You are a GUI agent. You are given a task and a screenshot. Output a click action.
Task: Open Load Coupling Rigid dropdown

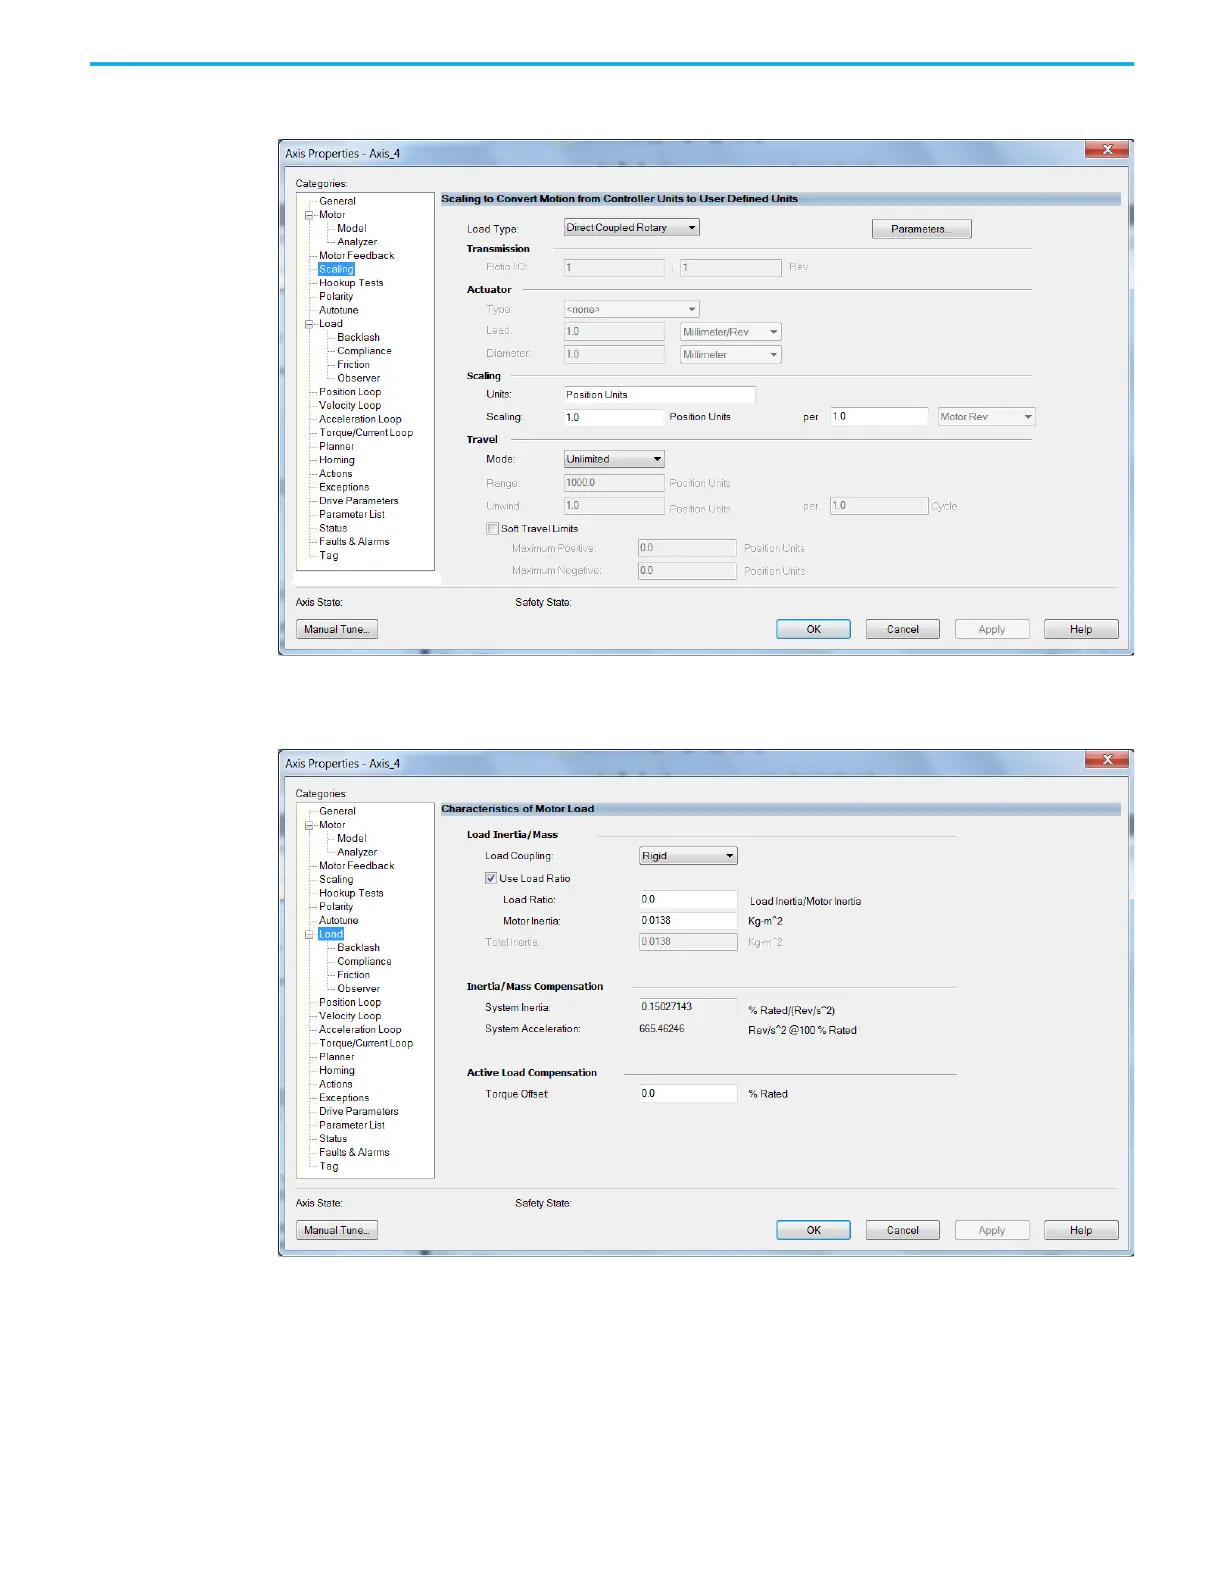coord(688,856)
